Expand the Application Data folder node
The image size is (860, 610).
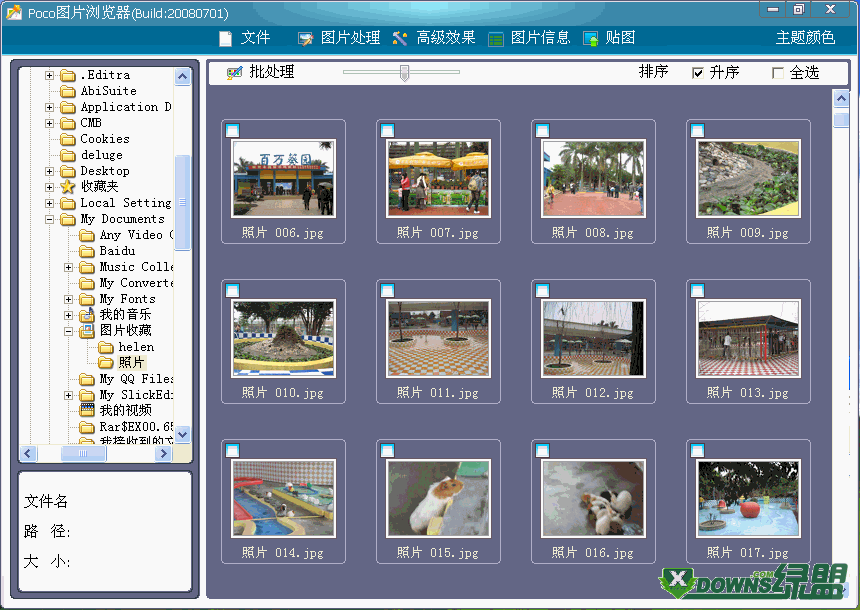(49, 107)
